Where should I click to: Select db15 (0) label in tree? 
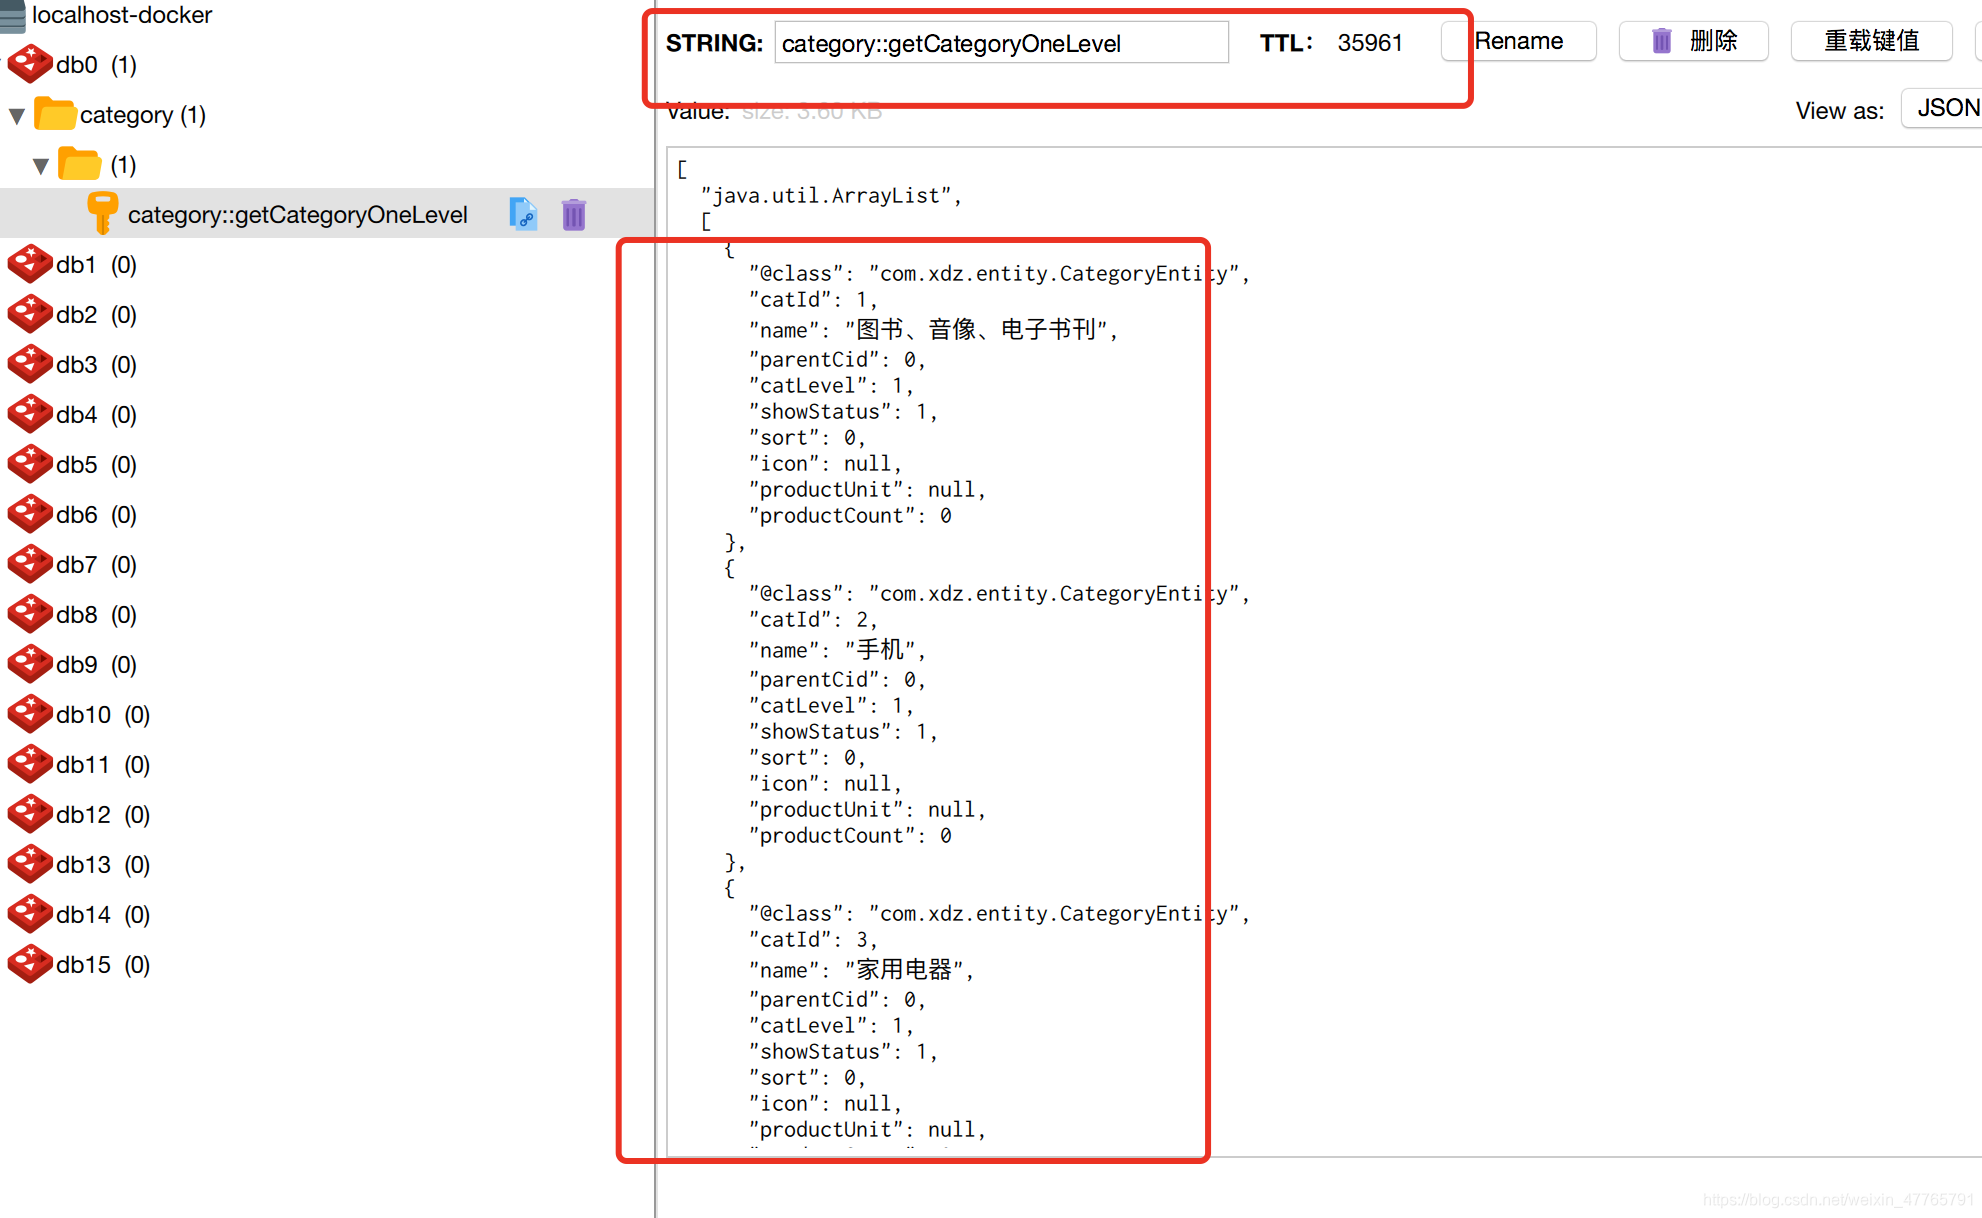(x=103, y=965)
